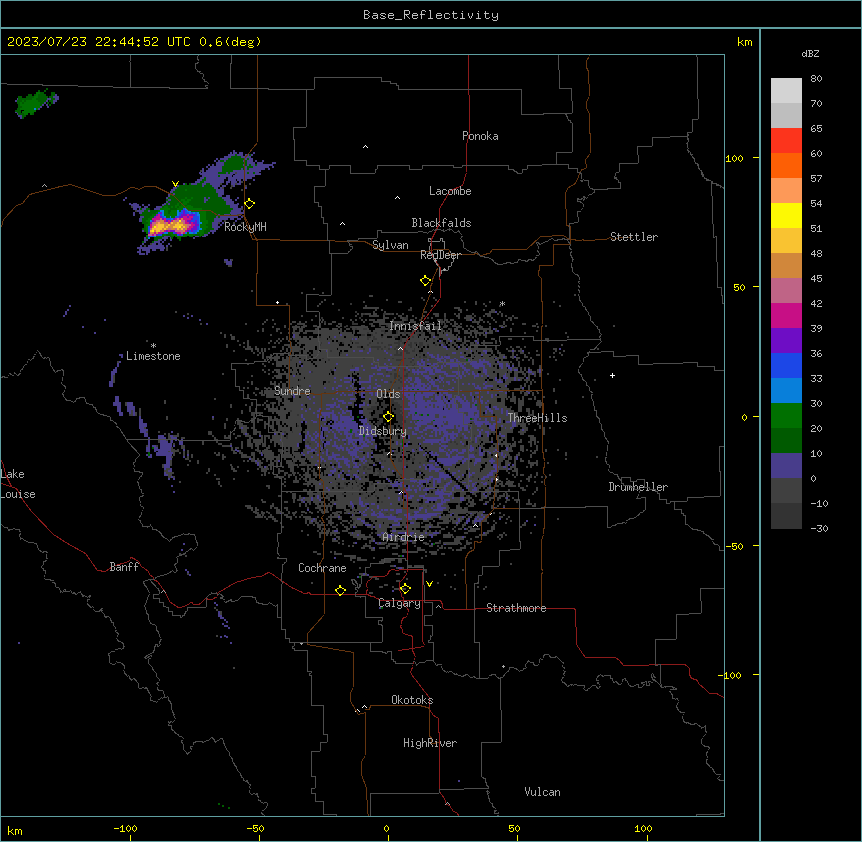
Task: Click the Airdrie city label
Action: tap(404, 538)
